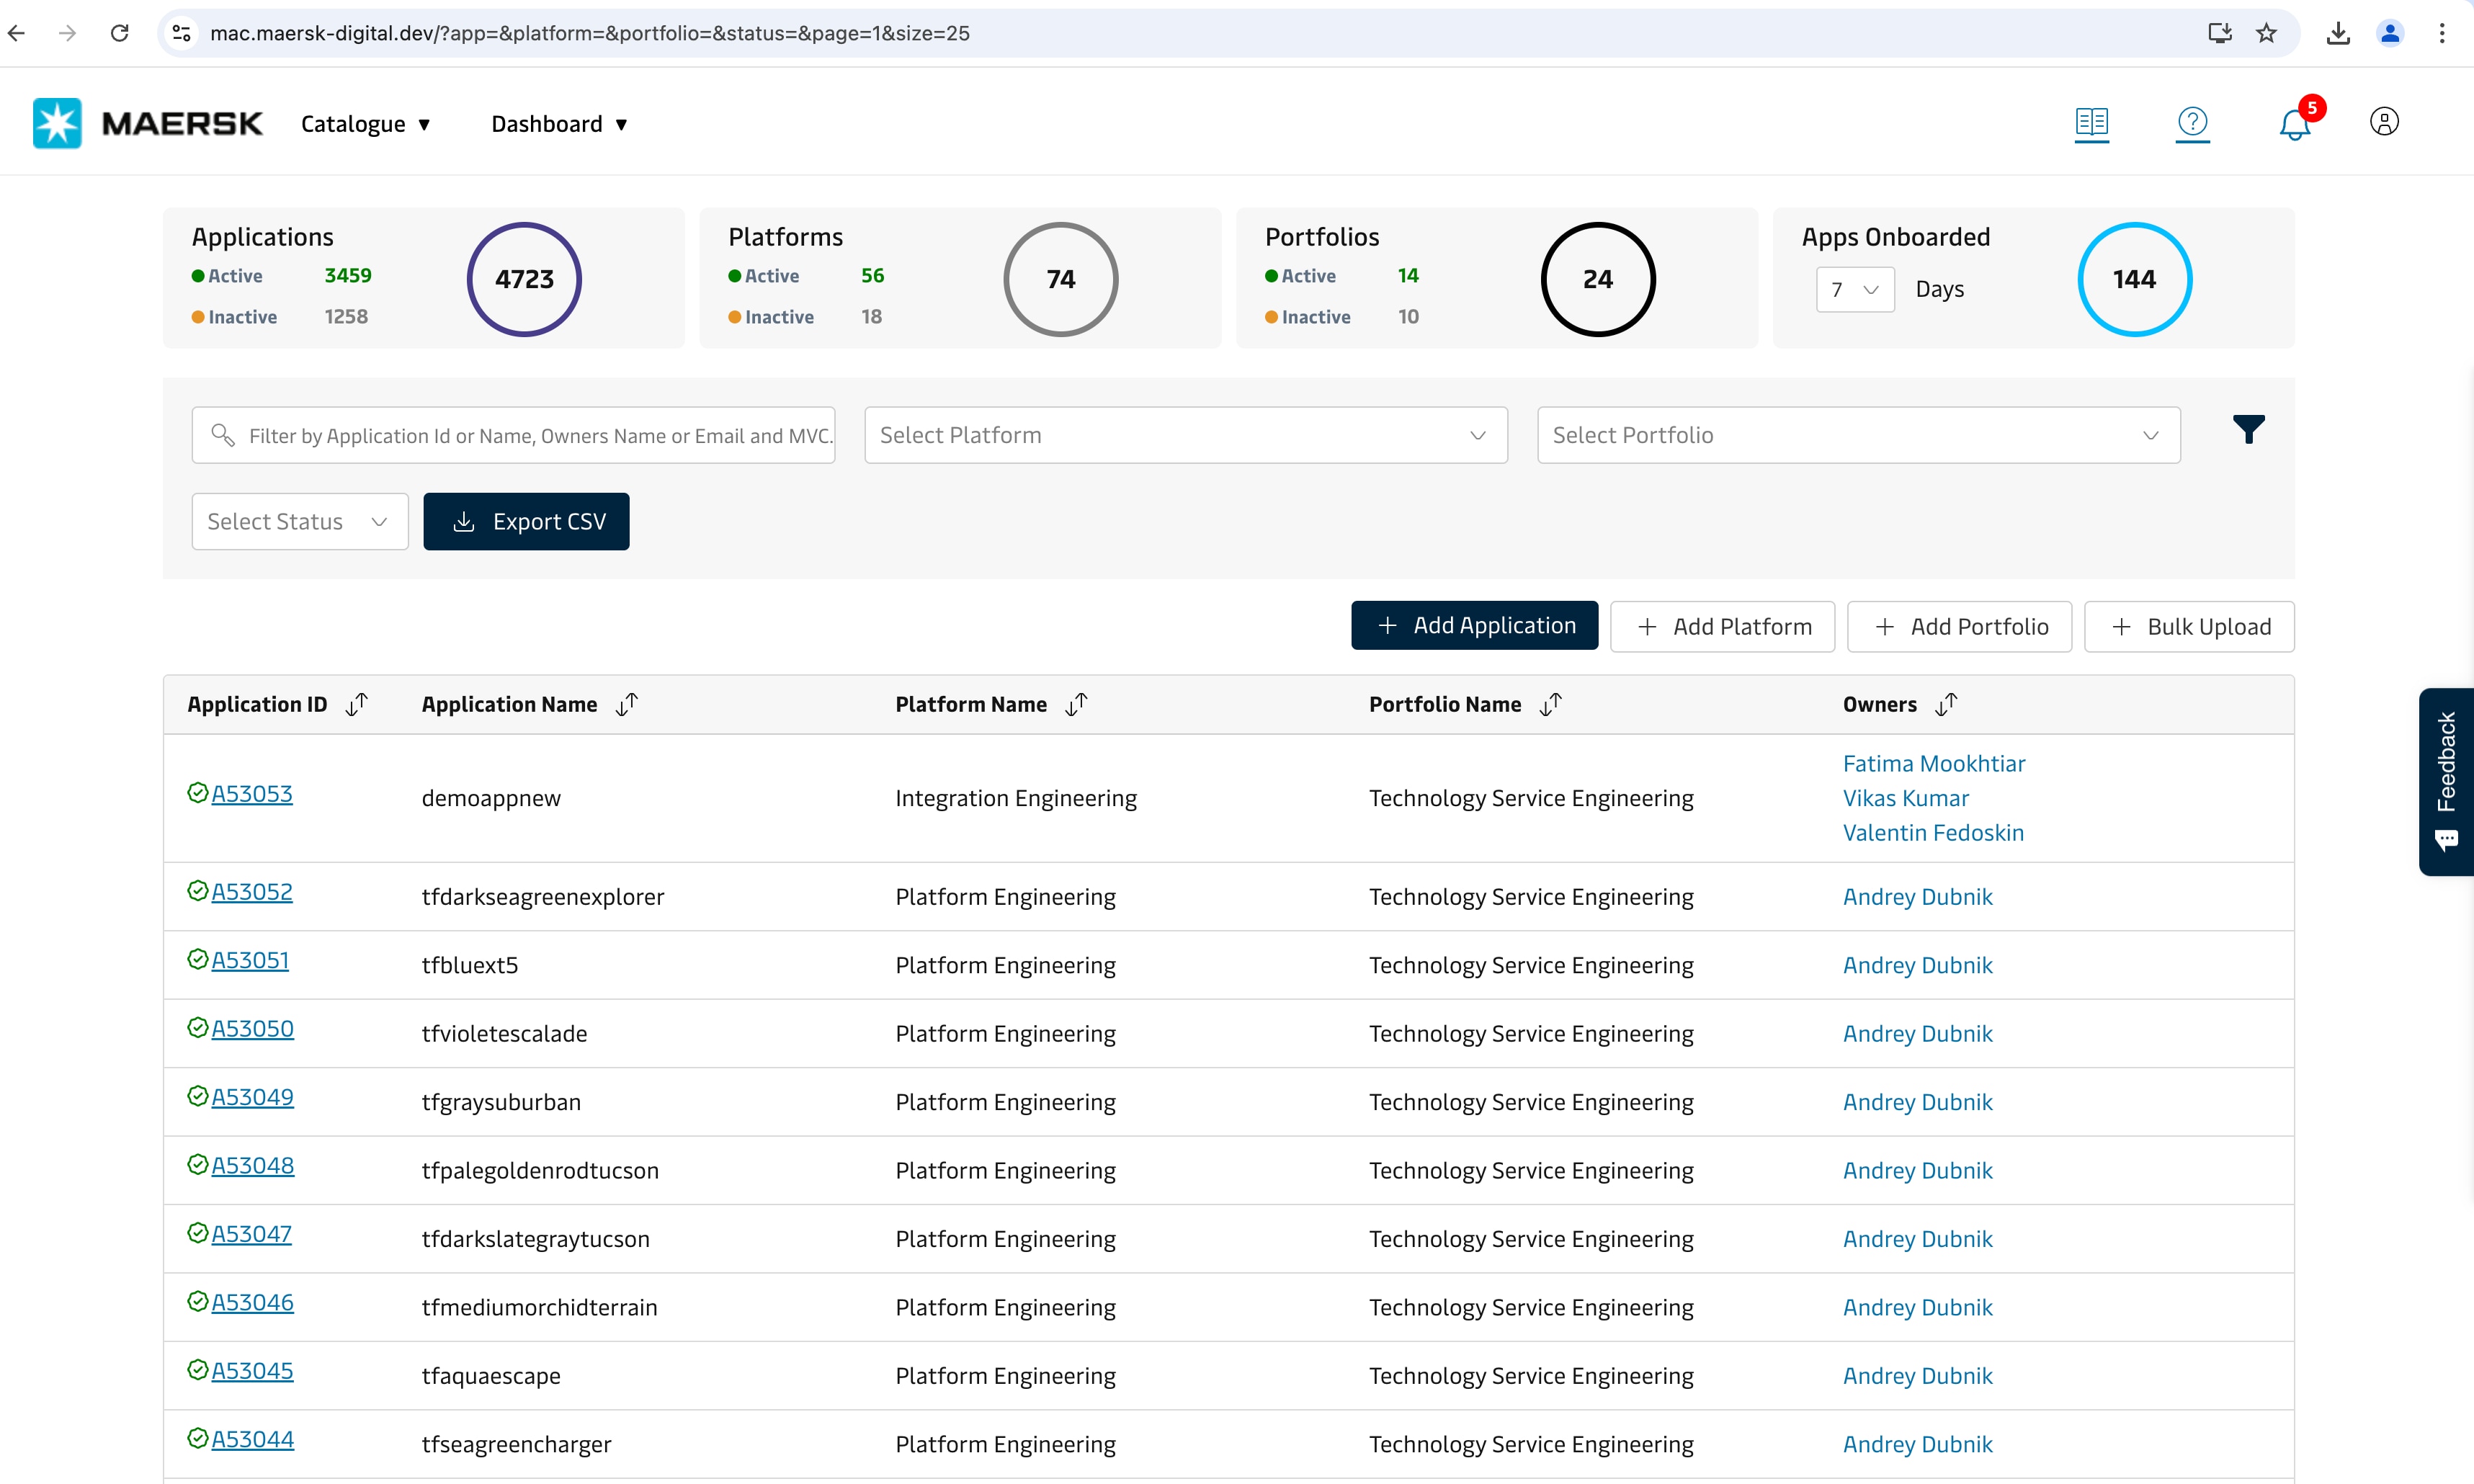Open application A53052 link

pyautogui.click(x=252, y=892)
